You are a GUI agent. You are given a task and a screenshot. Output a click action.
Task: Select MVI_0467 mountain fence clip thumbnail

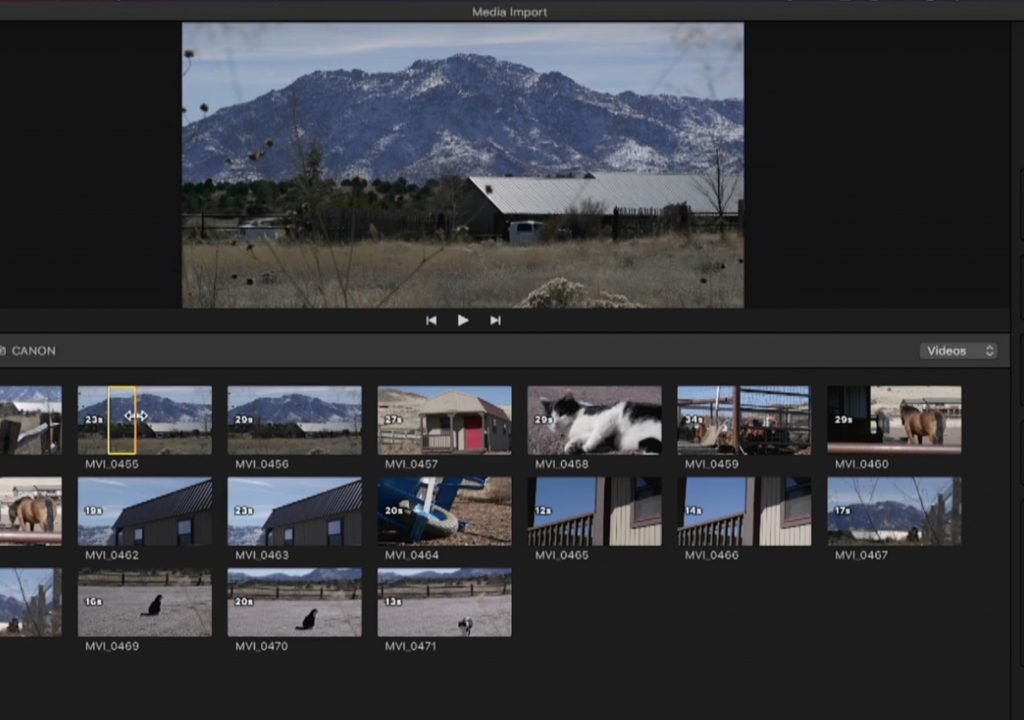[894, 511]
